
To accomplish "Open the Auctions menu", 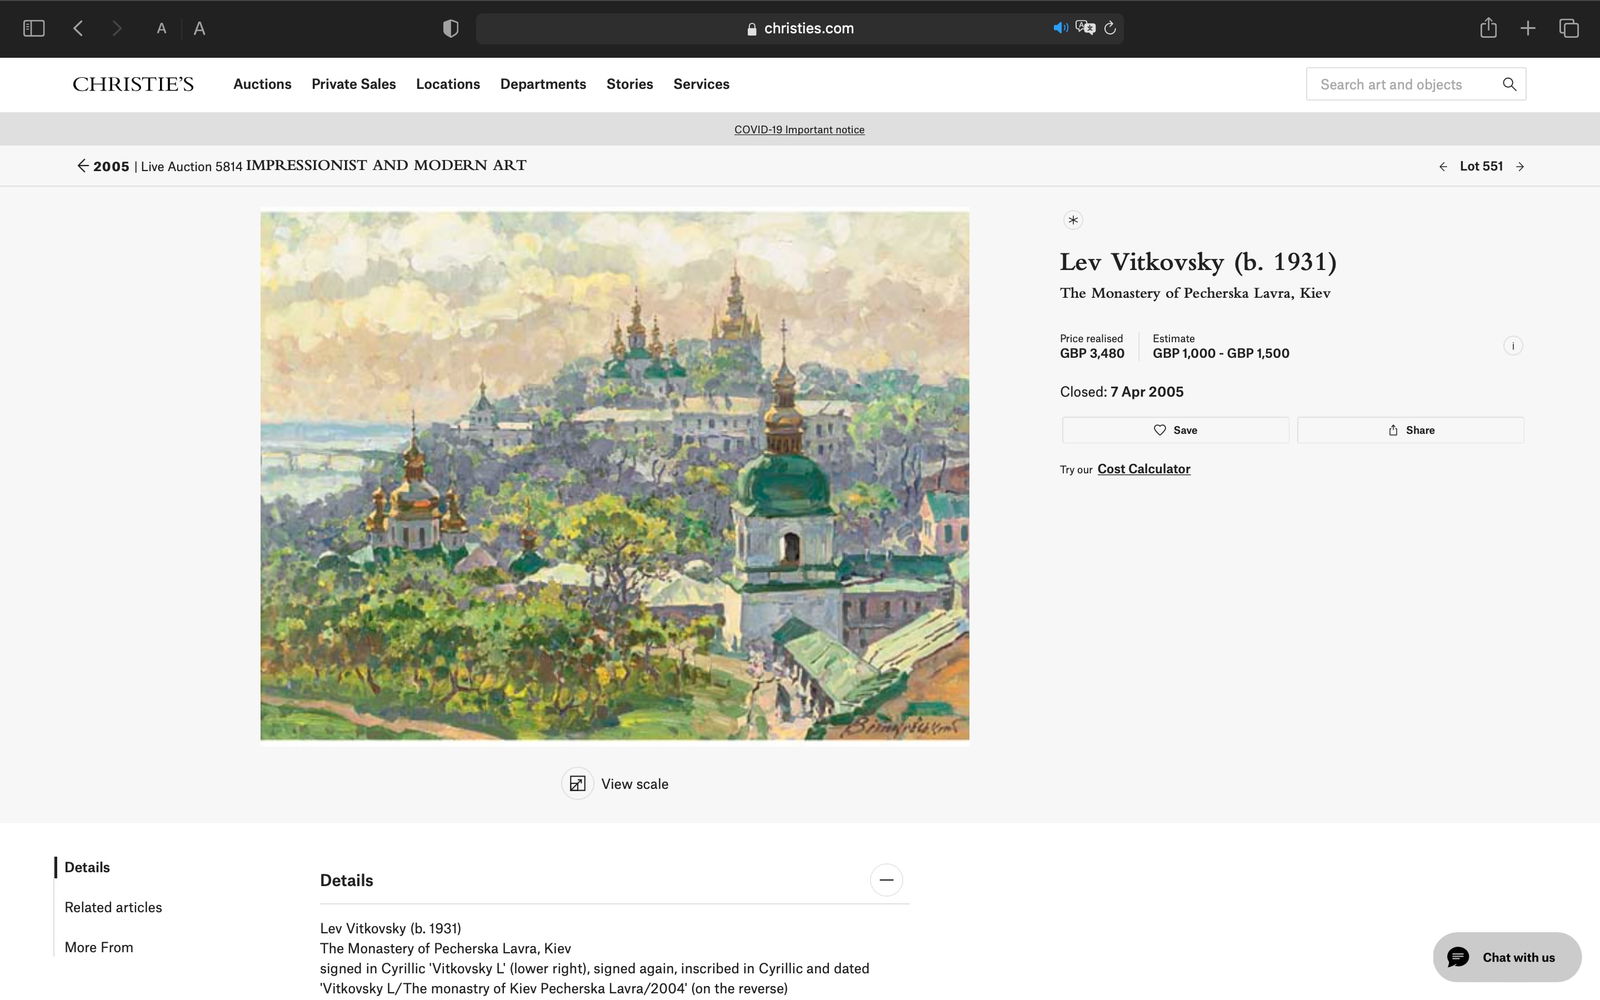I will tap(262, 84).
